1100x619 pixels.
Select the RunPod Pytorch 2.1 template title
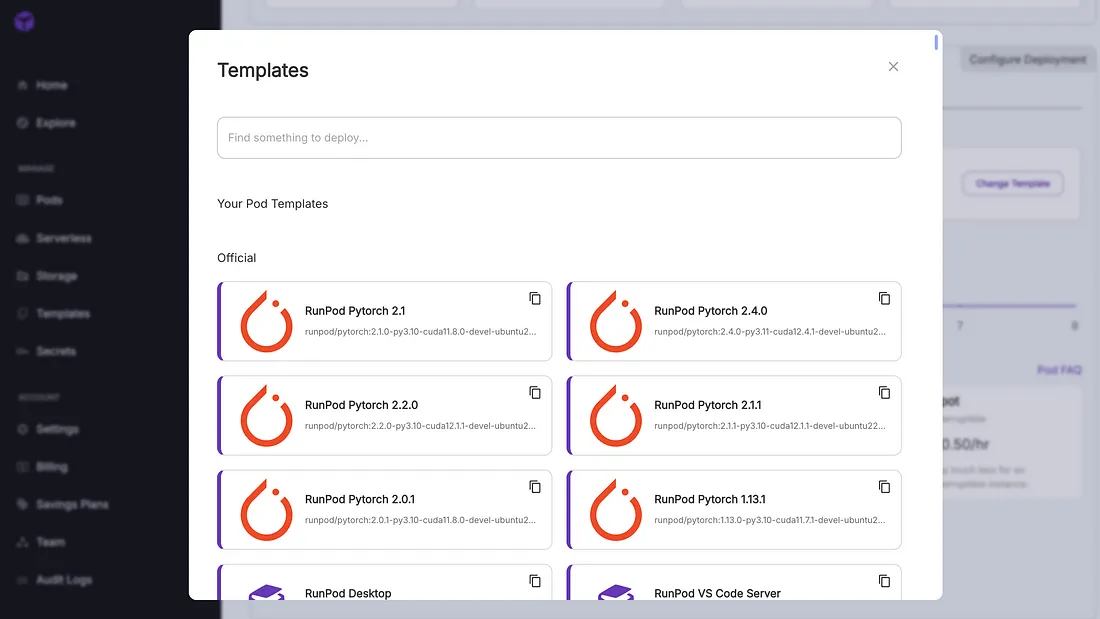pyautogui.click(x=355, y=311)
